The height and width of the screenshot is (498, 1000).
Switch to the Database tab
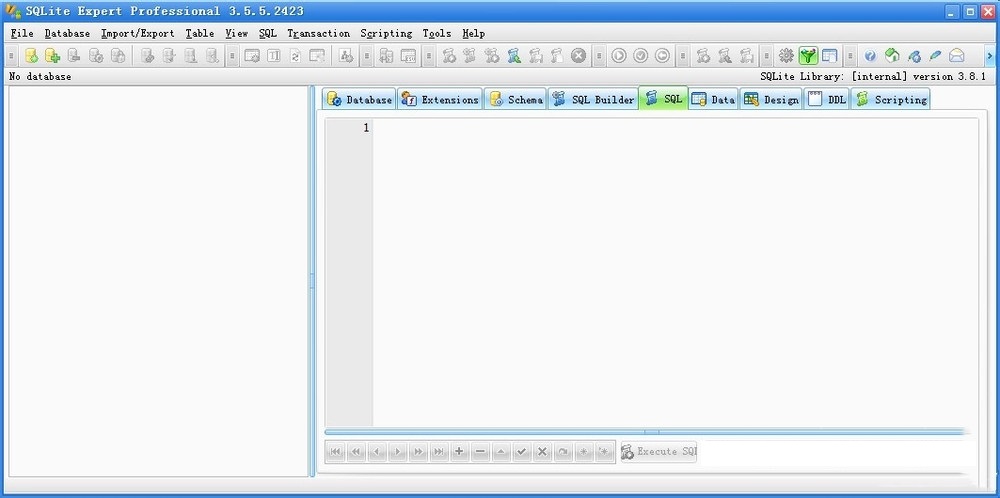tap(359, 99)
